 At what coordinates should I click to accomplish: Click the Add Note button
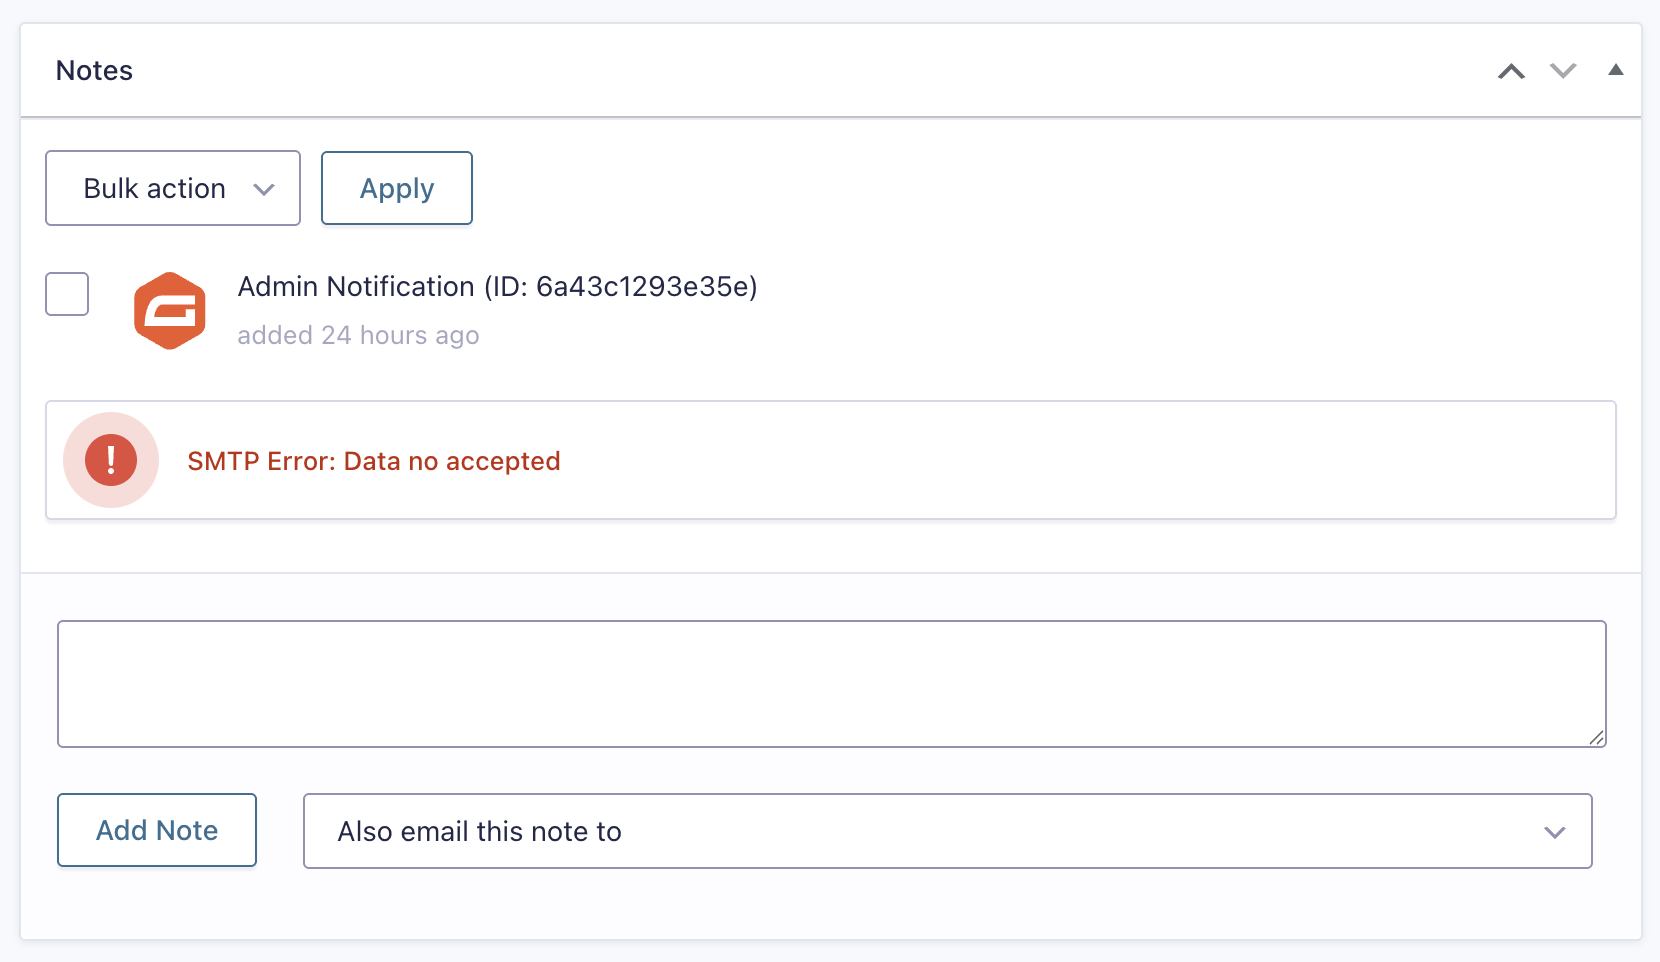pyautogui.click(x=157, y=830)
